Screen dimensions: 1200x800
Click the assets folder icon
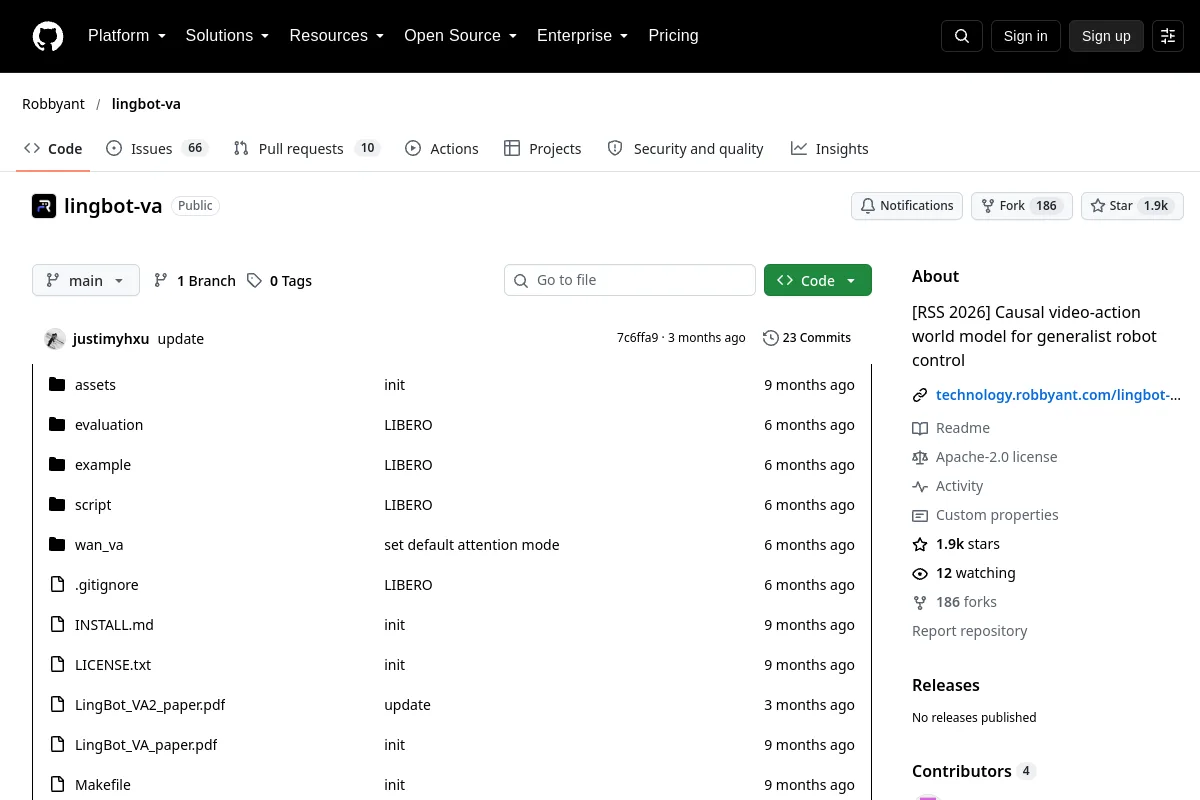[57, 385]
